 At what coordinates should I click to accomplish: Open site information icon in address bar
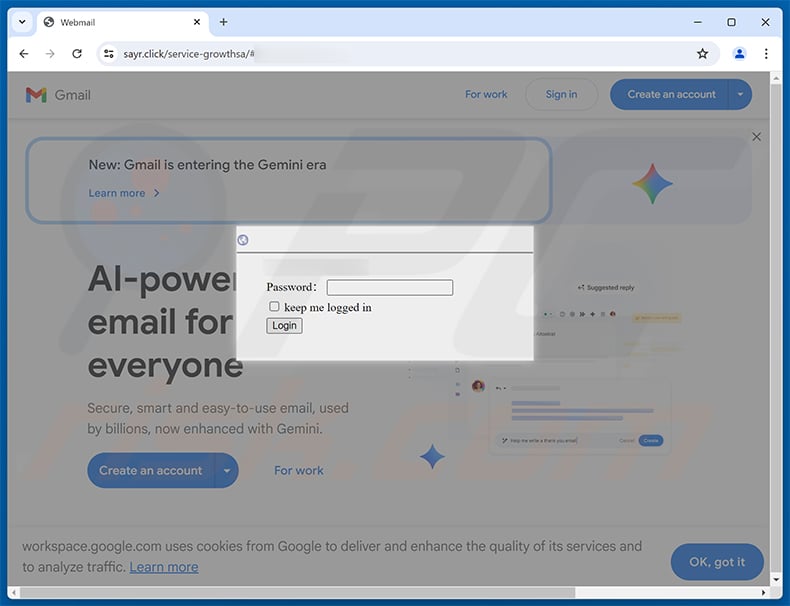point(108,53)
